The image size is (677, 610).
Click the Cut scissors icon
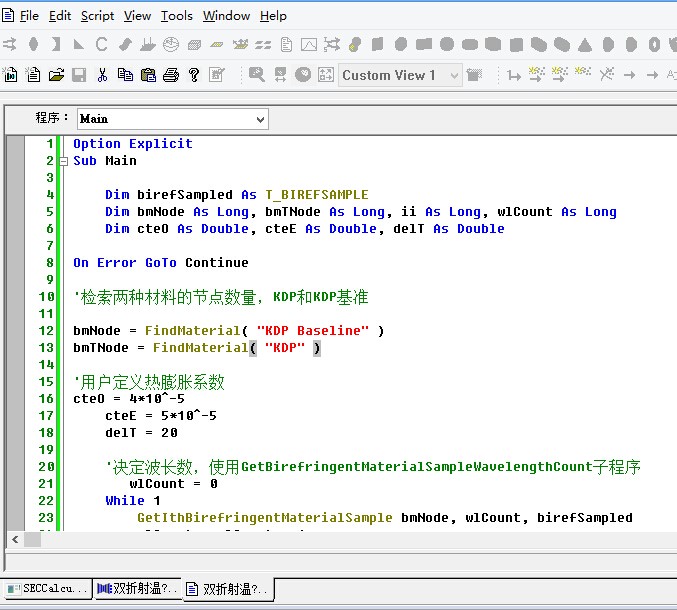[103, 75]
